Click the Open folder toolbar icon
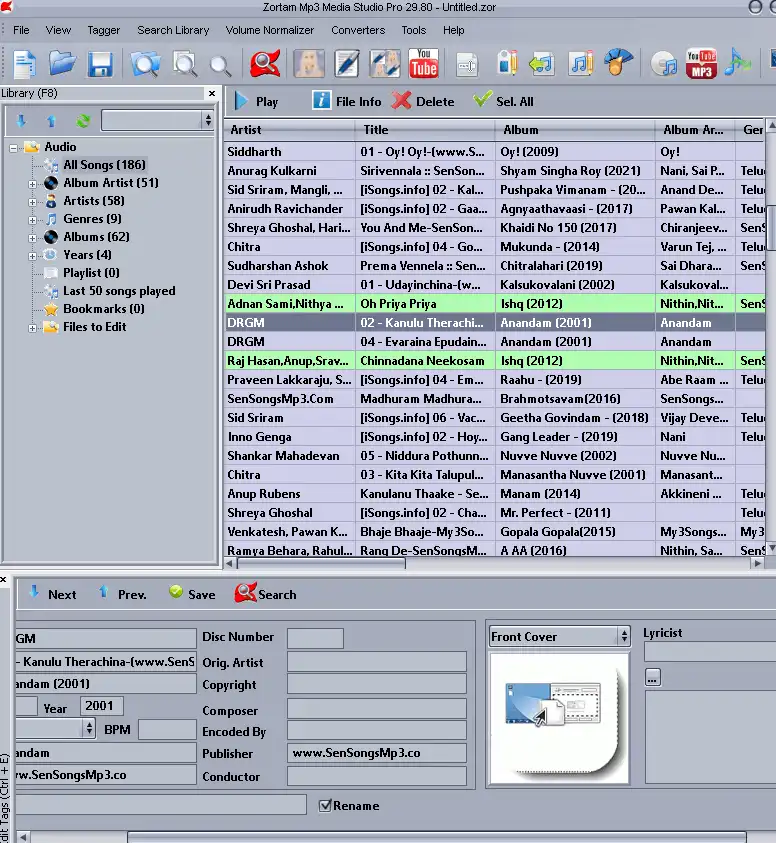 click(x=62, y=64)
